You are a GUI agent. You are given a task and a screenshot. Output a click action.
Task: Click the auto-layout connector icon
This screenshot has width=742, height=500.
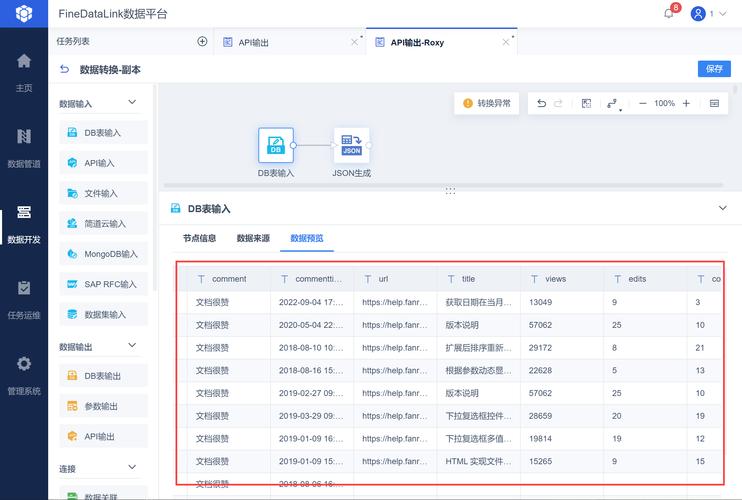[612, 103]
